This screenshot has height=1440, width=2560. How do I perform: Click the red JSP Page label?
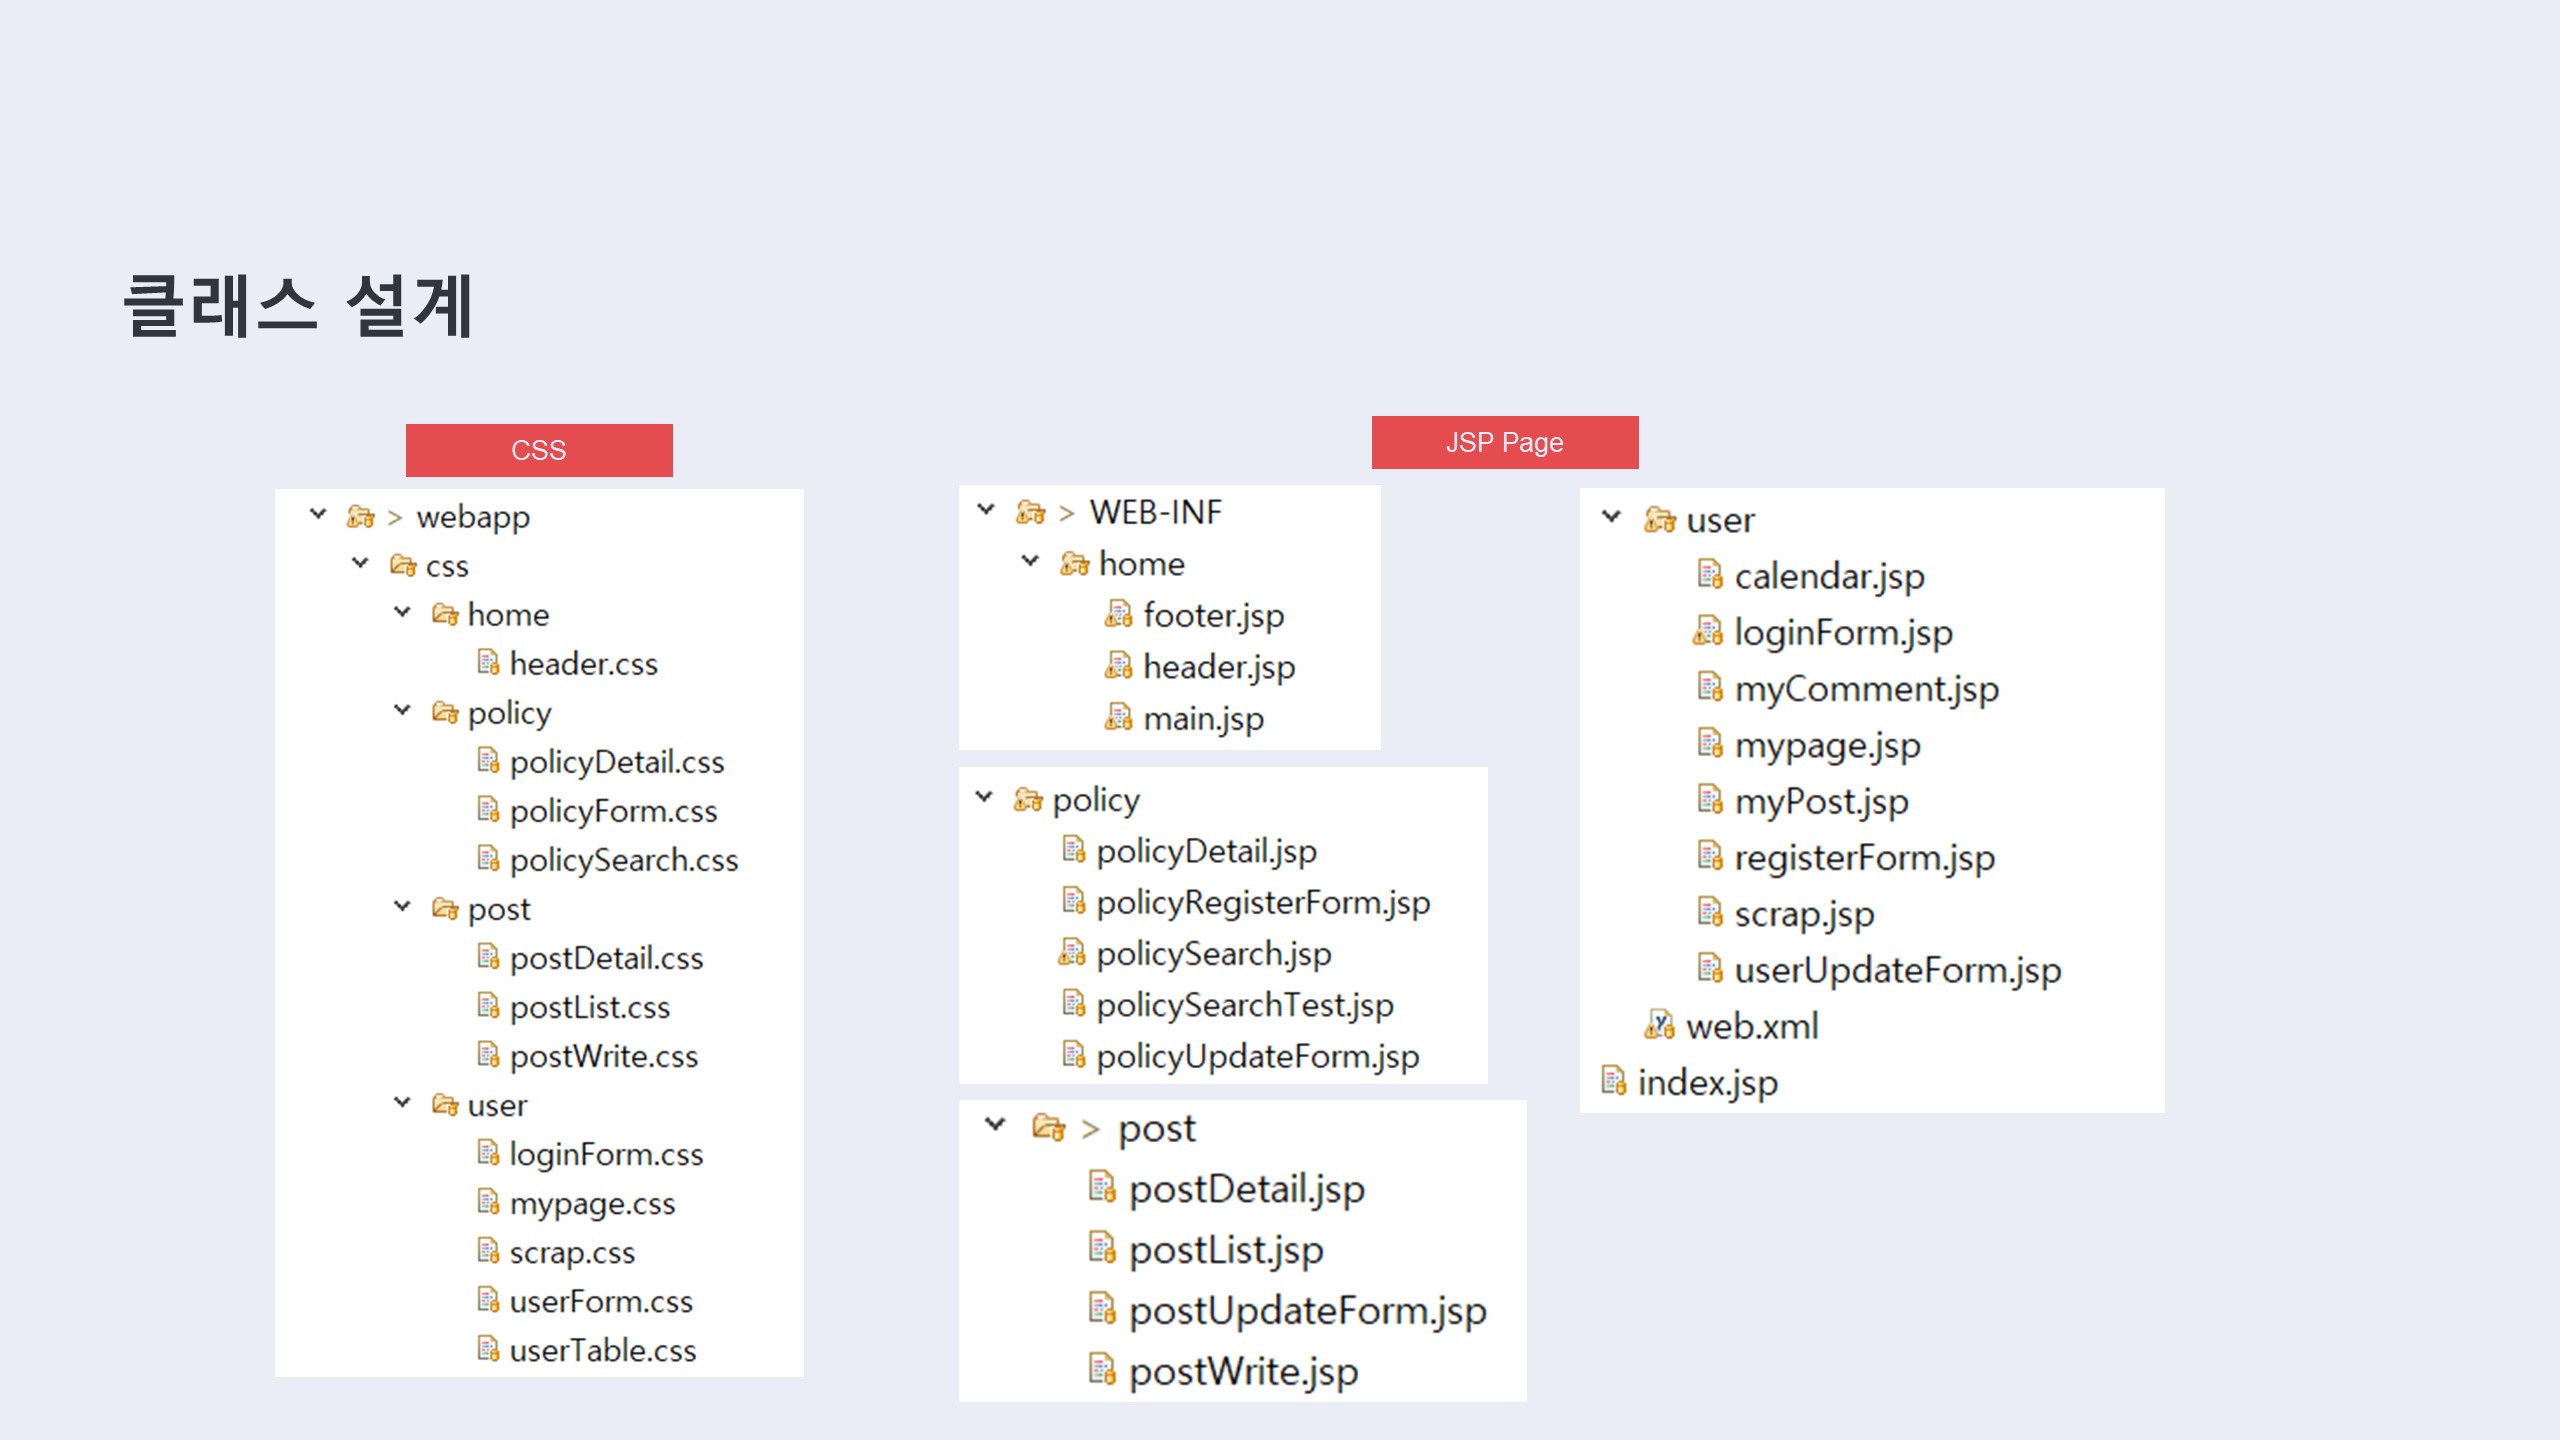point(1504,442)
